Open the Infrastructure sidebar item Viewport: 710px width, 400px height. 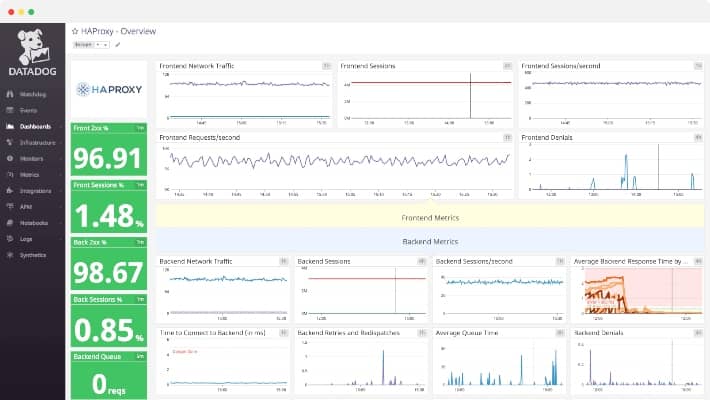38,143
